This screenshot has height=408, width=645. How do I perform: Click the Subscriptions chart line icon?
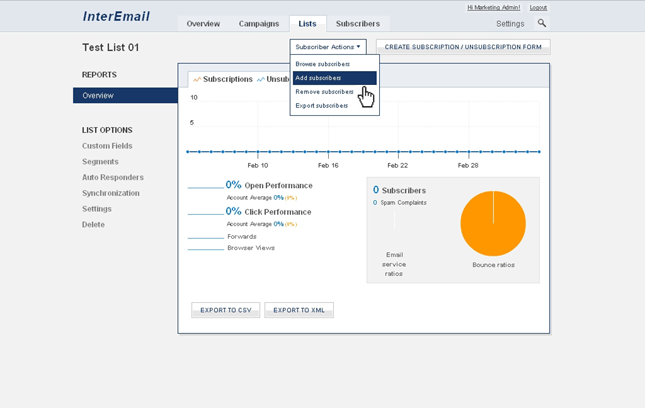197,79
